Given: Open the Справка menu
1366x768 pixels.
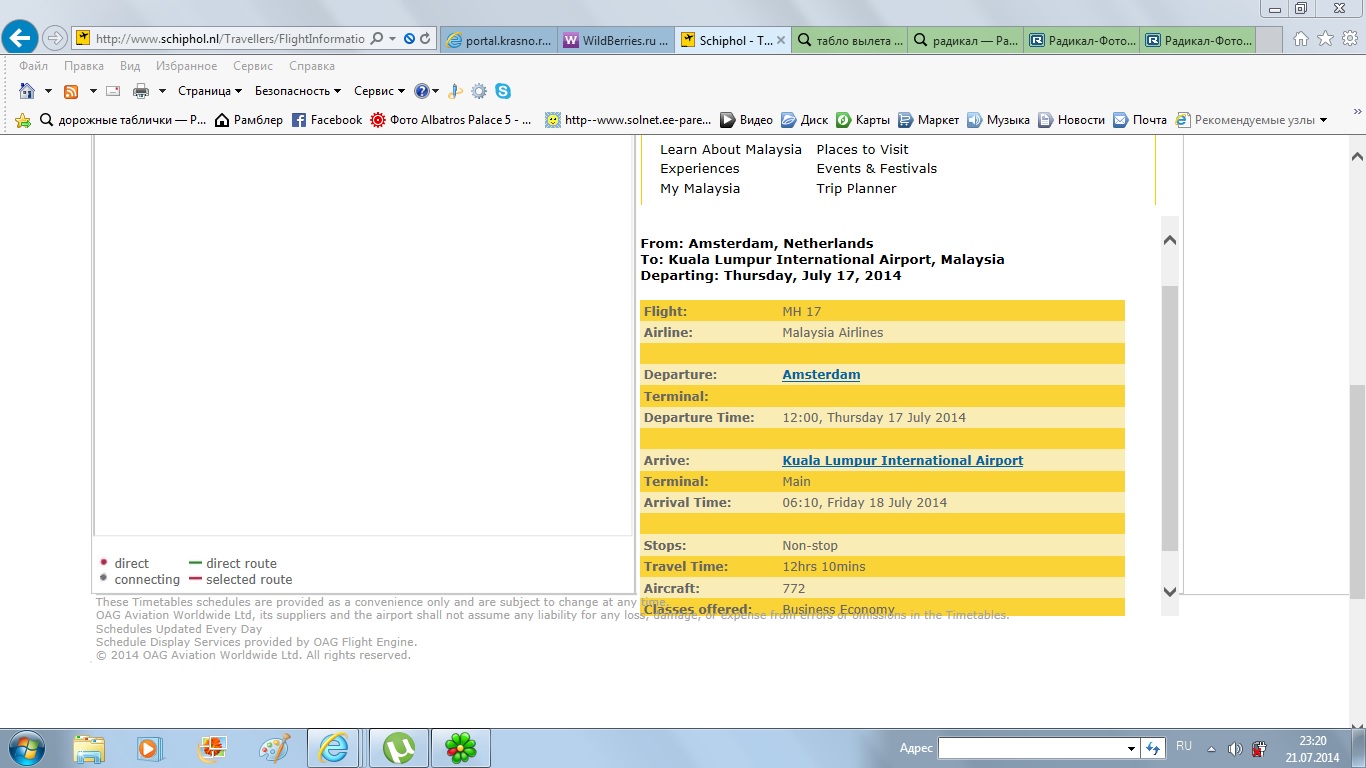Looking at the screenshot, I should tap(312, 66).
